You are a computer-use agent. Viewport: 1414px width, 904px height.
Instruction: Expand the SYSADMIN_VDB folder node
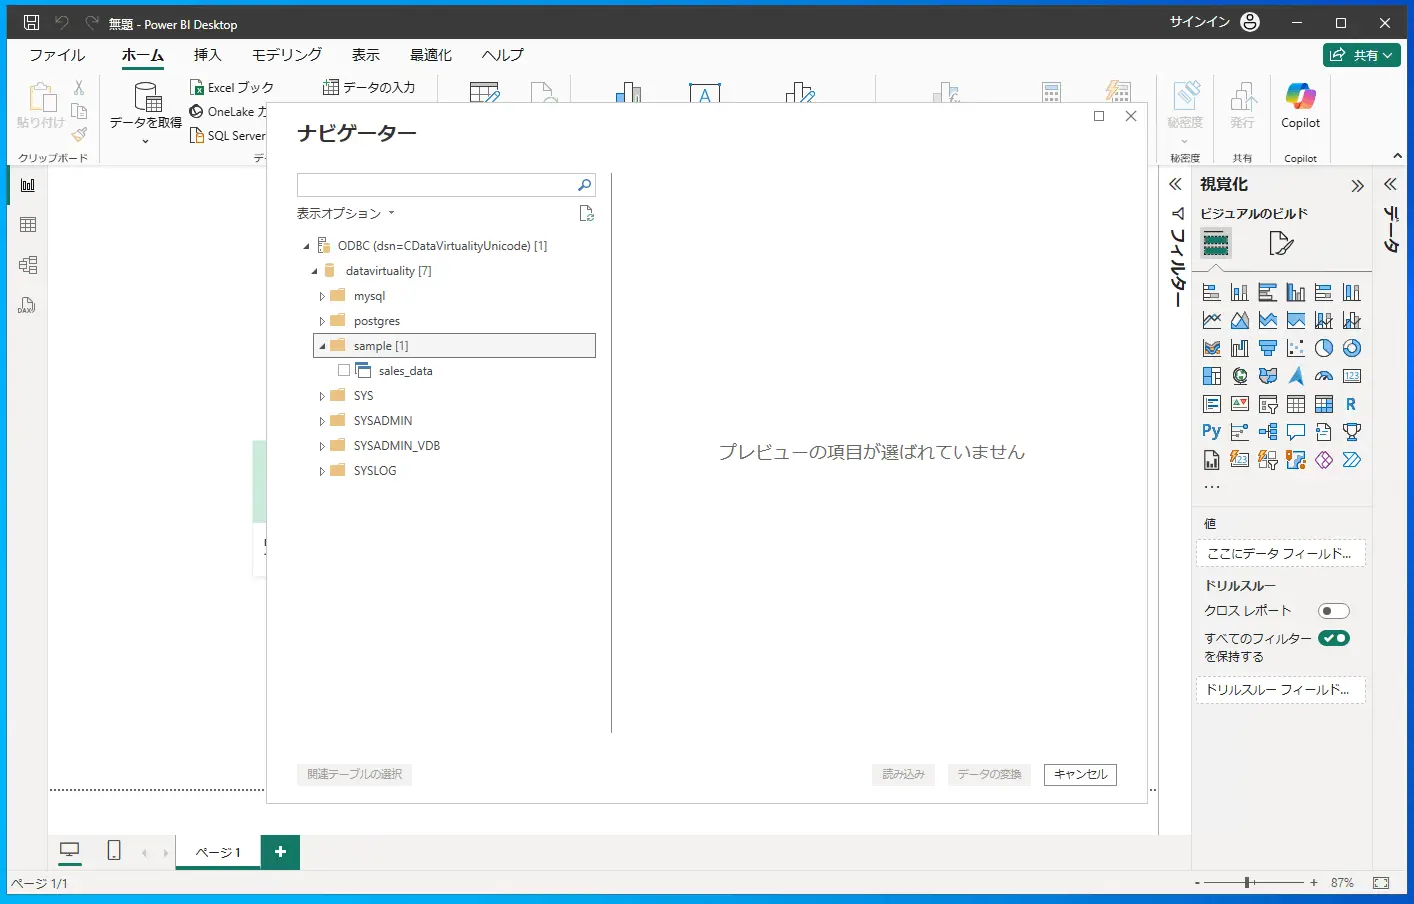click(322, 446)
